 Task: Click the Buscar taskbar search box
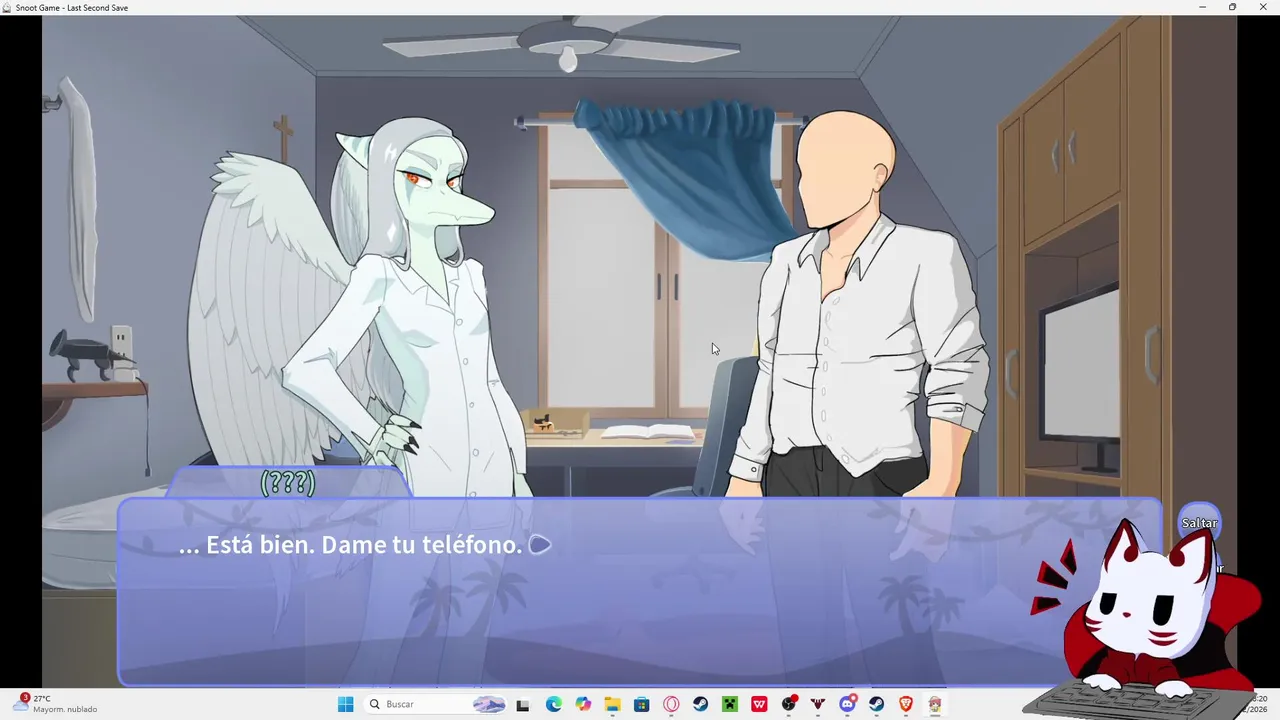[x=435, y=704]
